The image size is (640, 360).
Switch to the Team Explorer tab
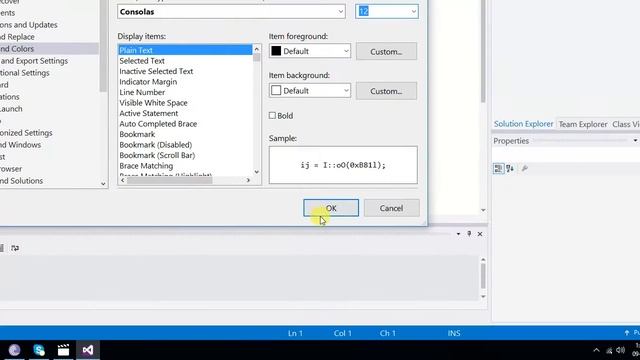582,124
